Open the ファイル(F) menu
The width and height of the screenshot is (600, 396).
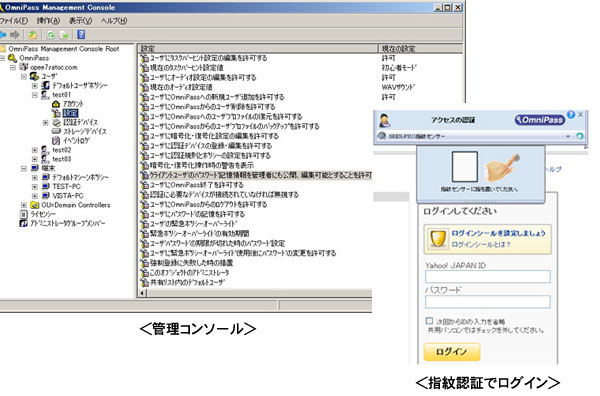pos(14,21)
